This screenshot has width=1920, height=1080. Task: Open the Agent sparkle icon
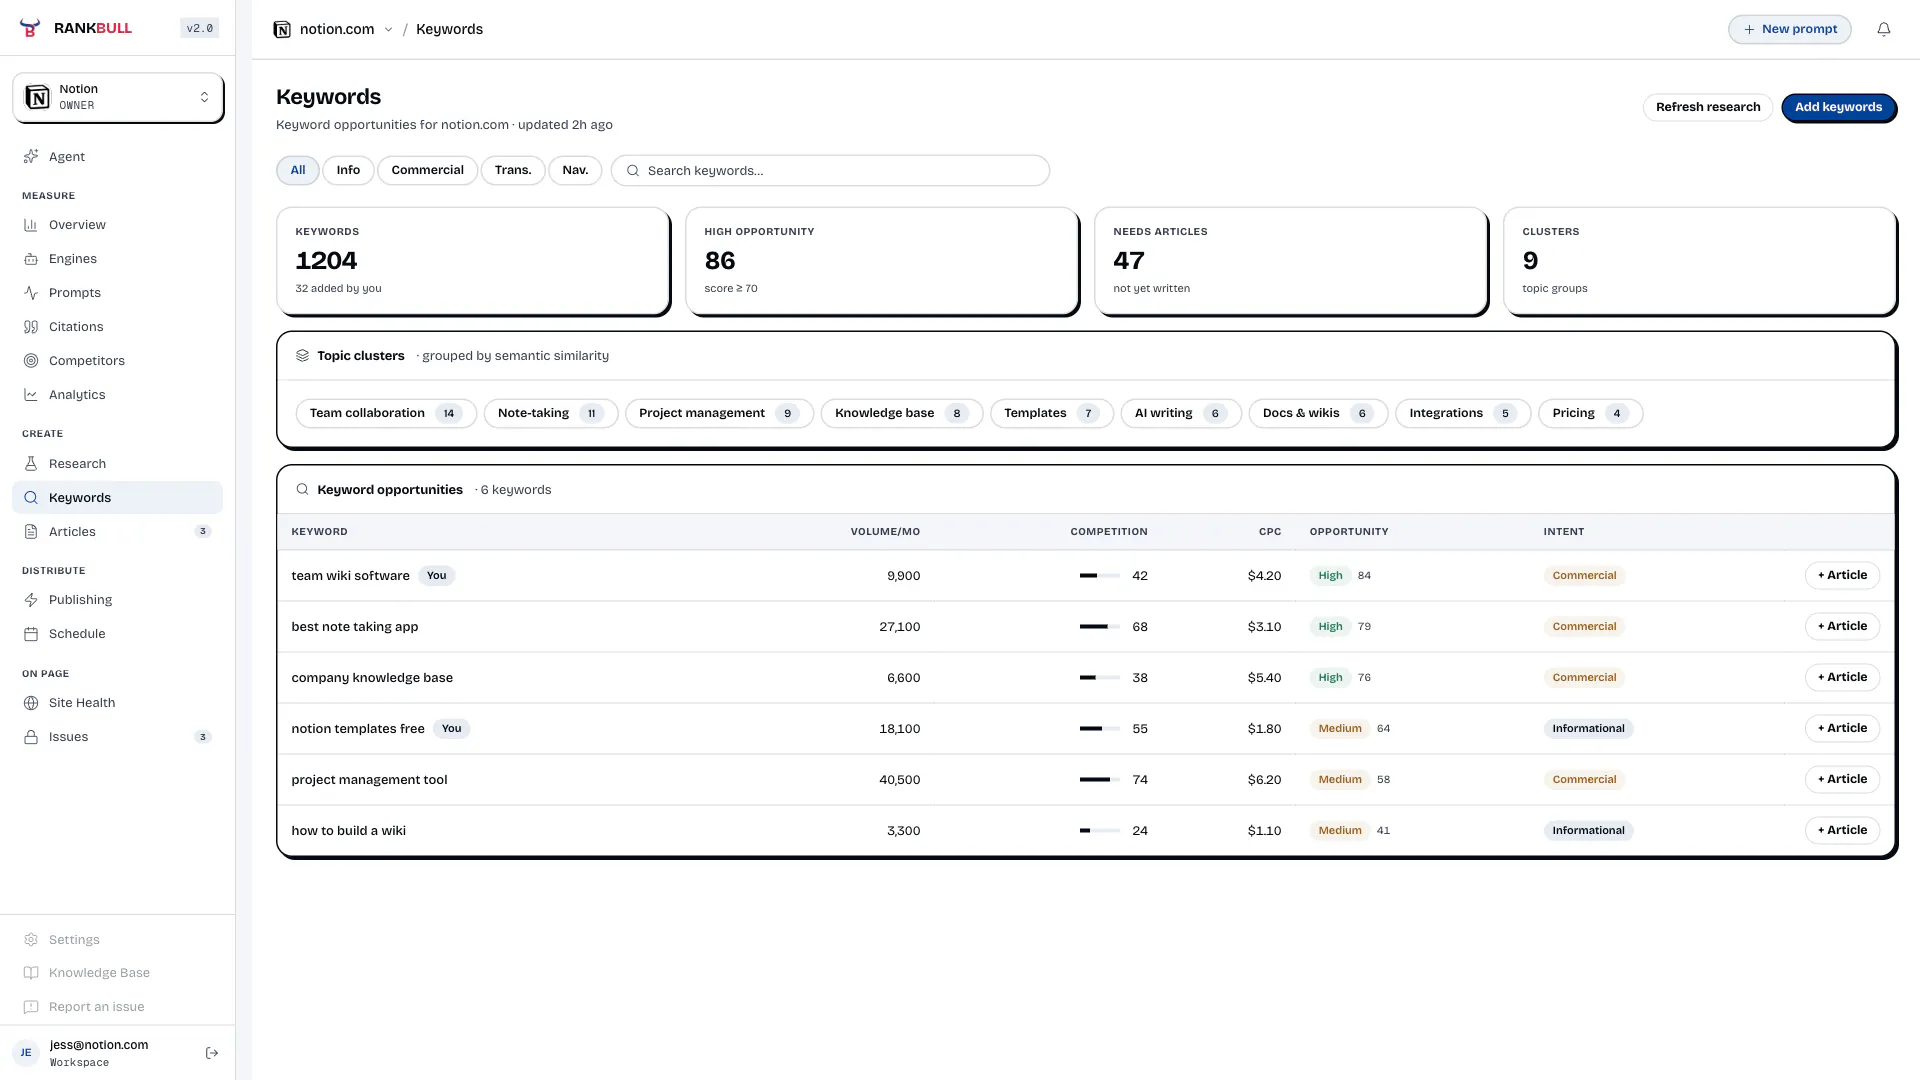click(31, 157)
